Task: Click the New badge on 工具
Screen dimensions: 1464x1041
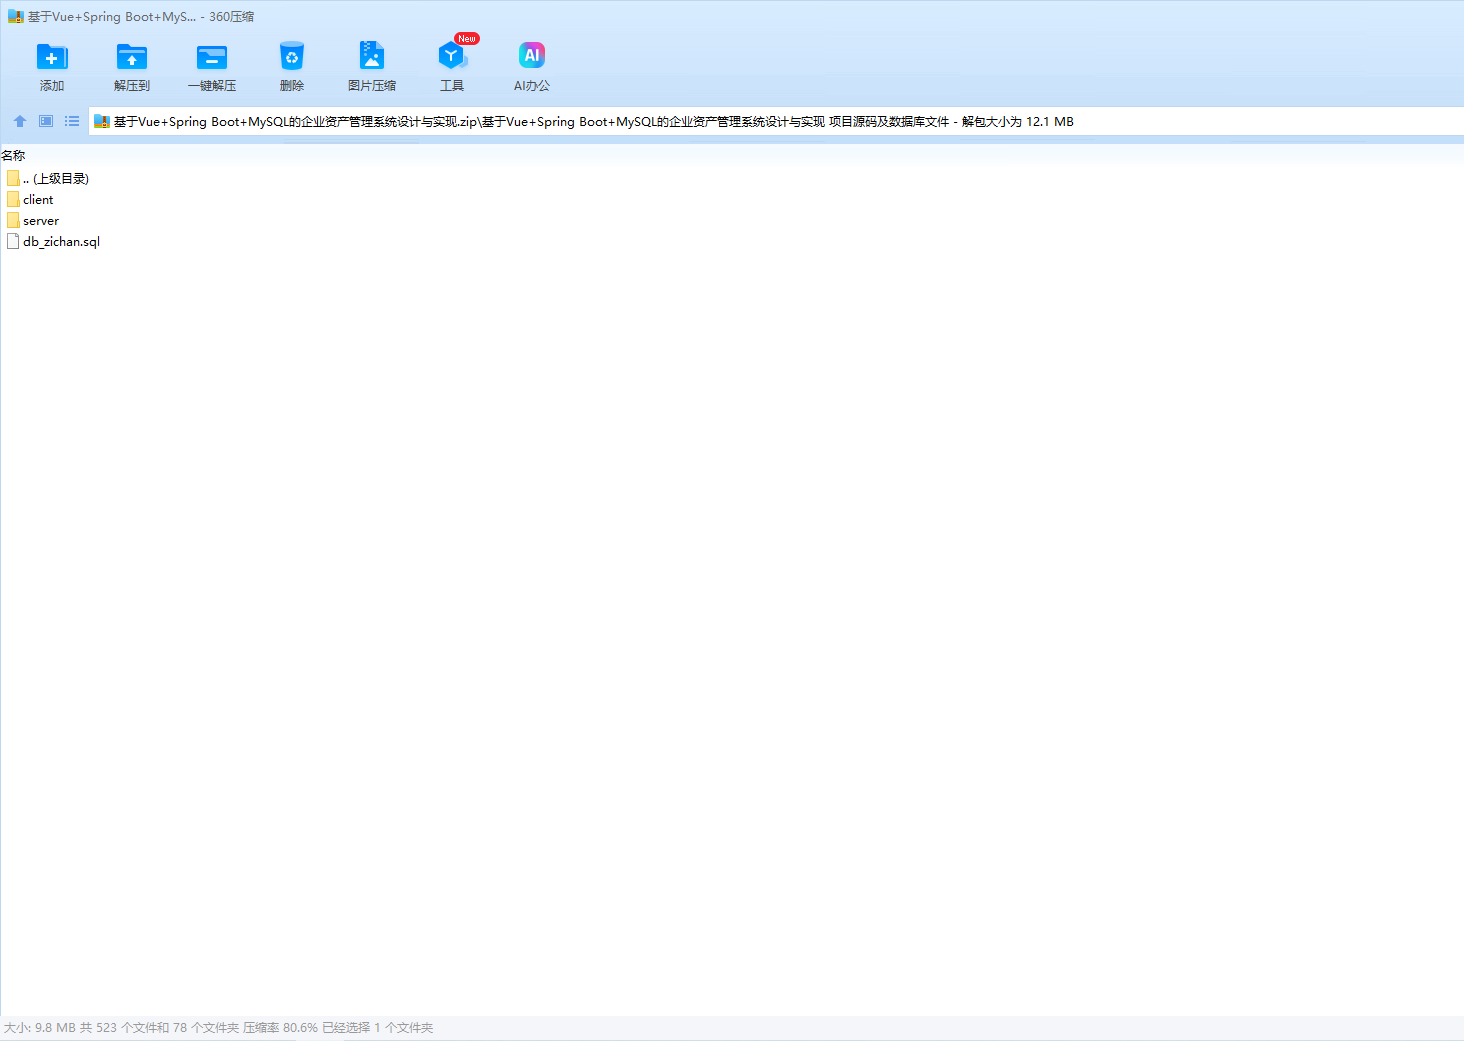Action: click(467, 39)
